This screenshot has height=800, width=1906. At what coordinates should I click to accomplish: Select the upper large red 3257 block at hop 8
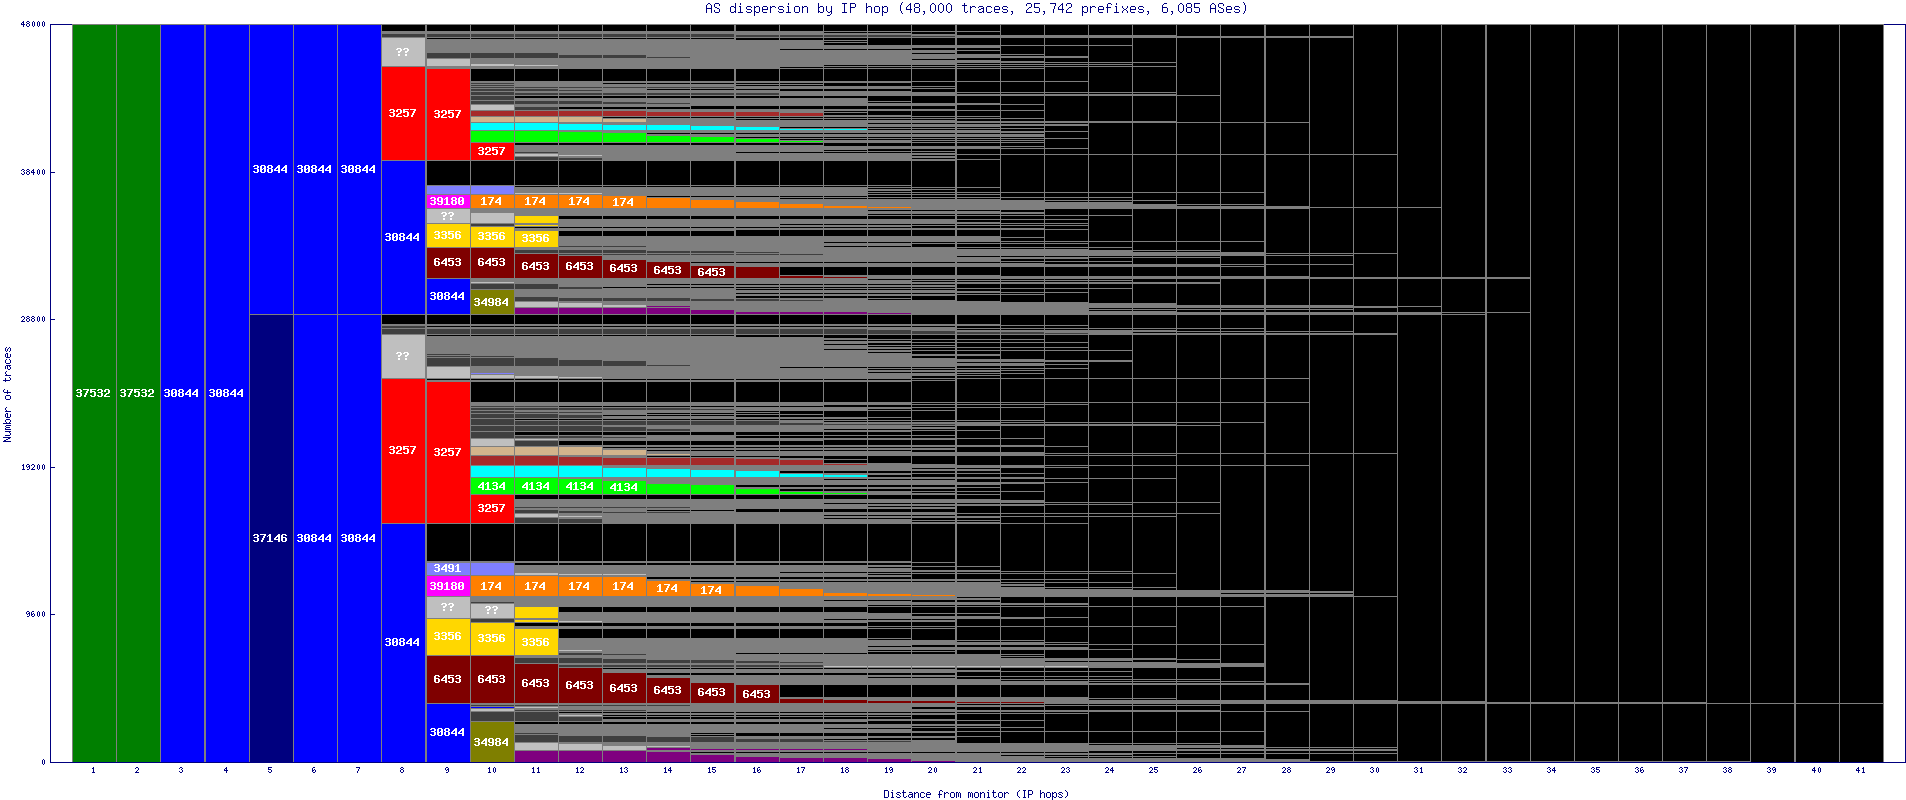403,113
